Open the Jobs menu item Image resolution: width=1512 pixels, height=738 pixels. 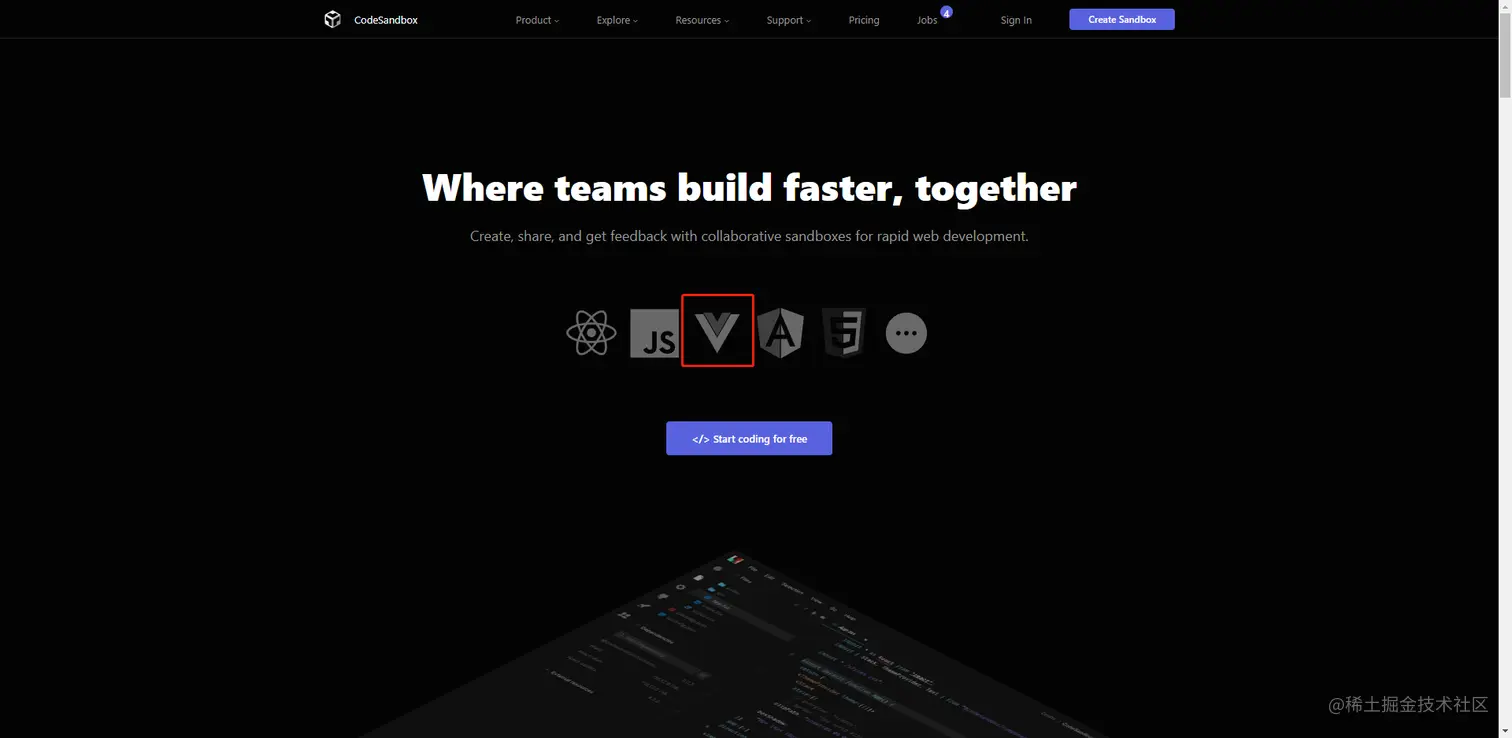(x=927, y=20)
